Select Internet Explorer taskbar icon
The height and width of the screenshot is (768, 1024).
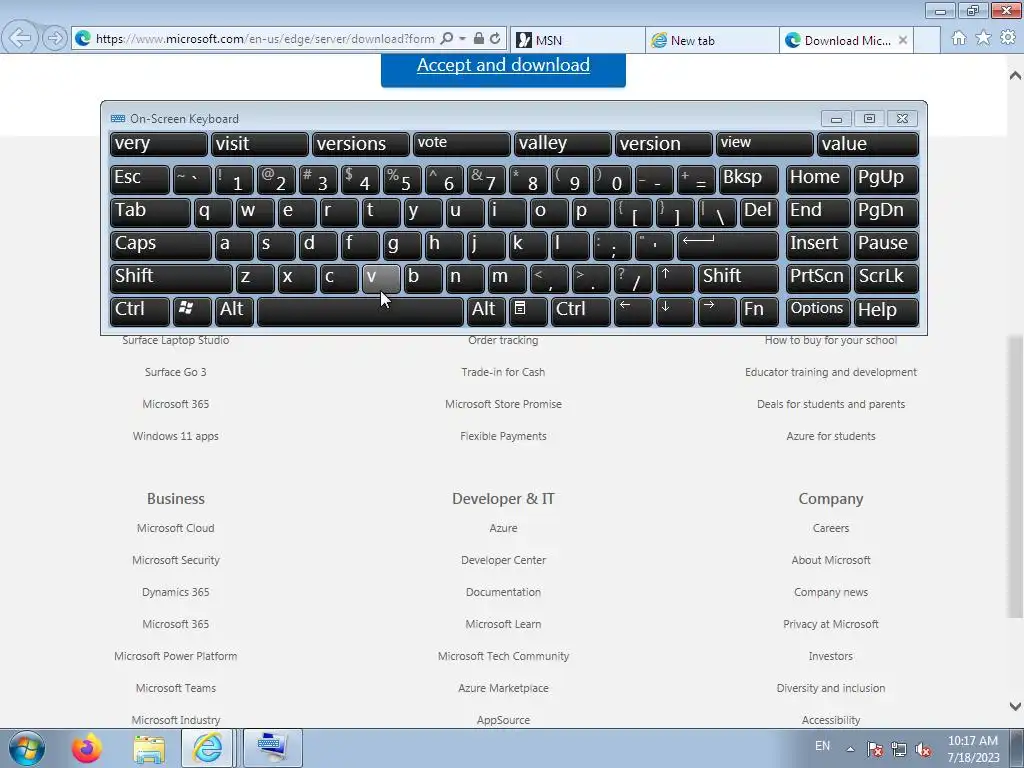click(208, 748)
